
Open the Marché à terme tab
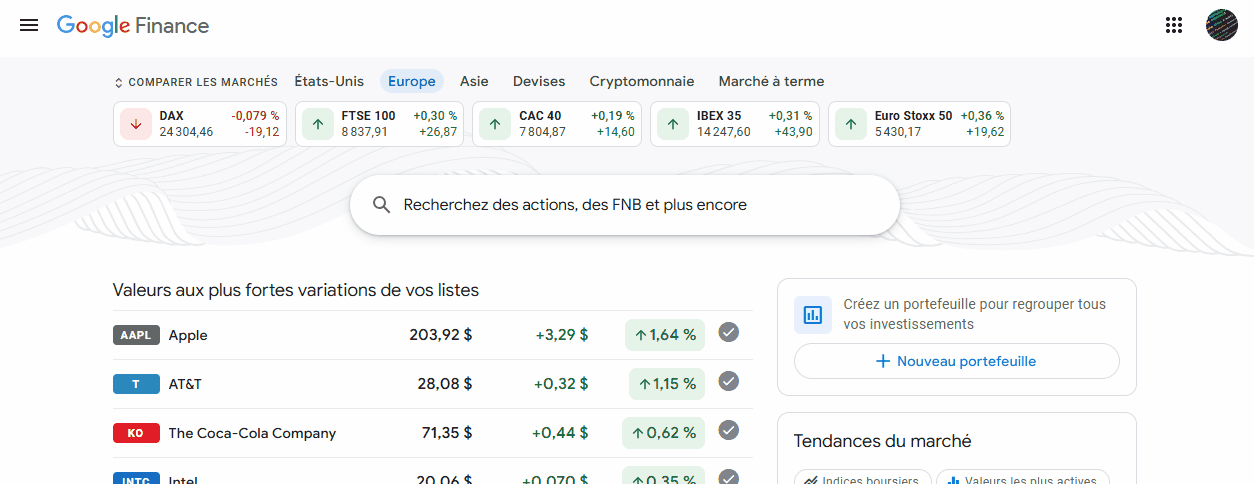coord(771,81)
